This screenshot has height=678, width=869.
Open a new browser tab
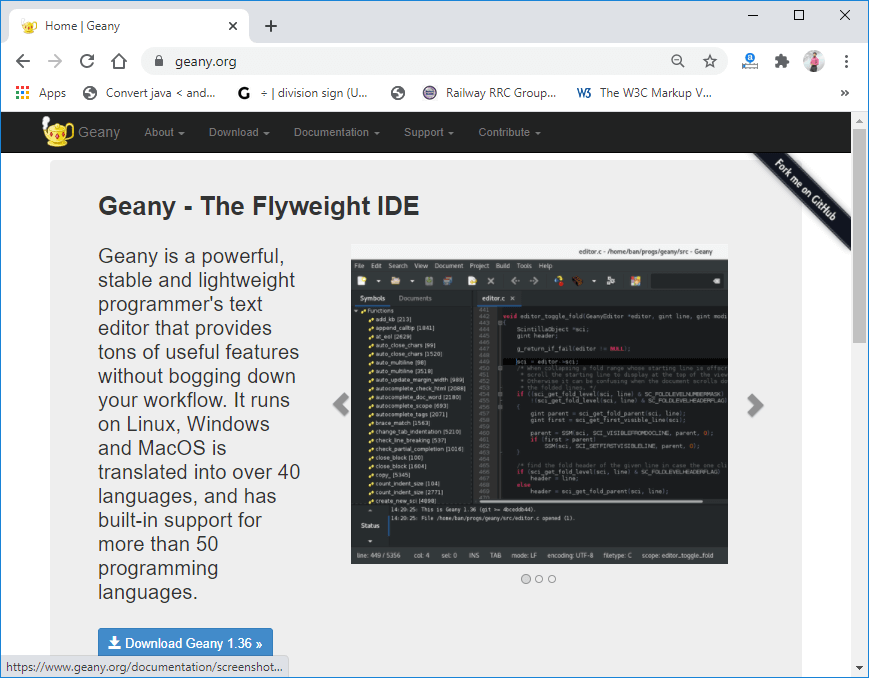[x=270, y=26]
